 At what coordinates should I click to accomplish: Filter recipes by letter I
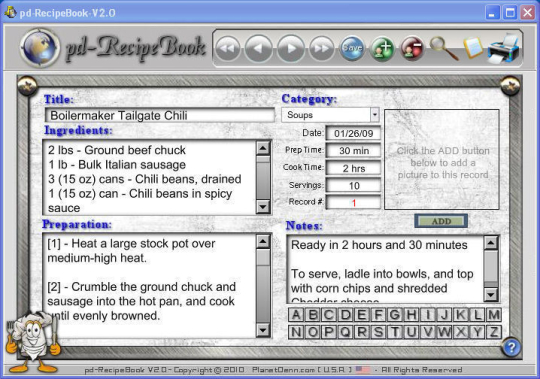(428, 315)
